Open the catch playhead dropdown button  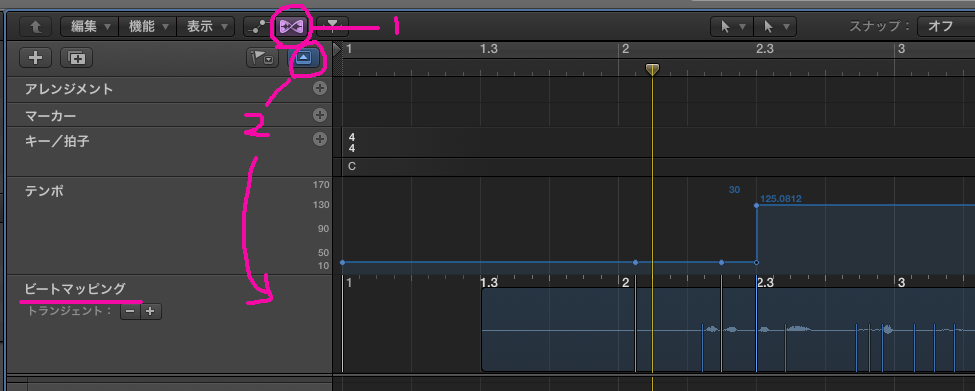coord(333,25)
